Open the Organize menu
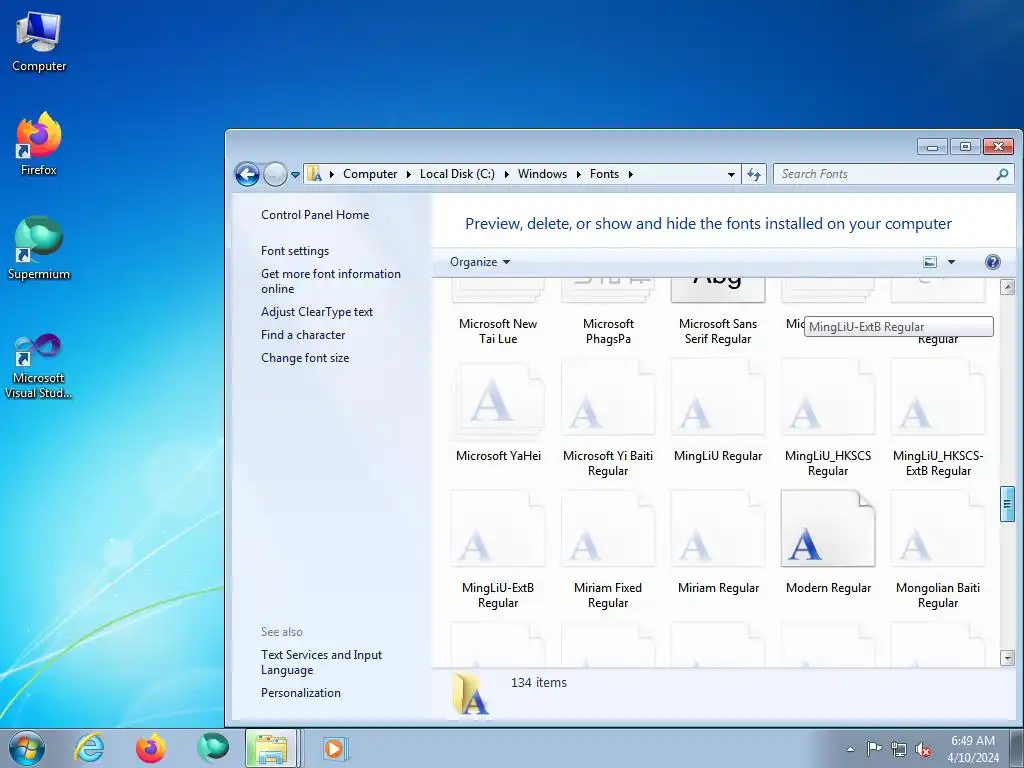This screenshot has width=1024, height=768. point(480,262)
